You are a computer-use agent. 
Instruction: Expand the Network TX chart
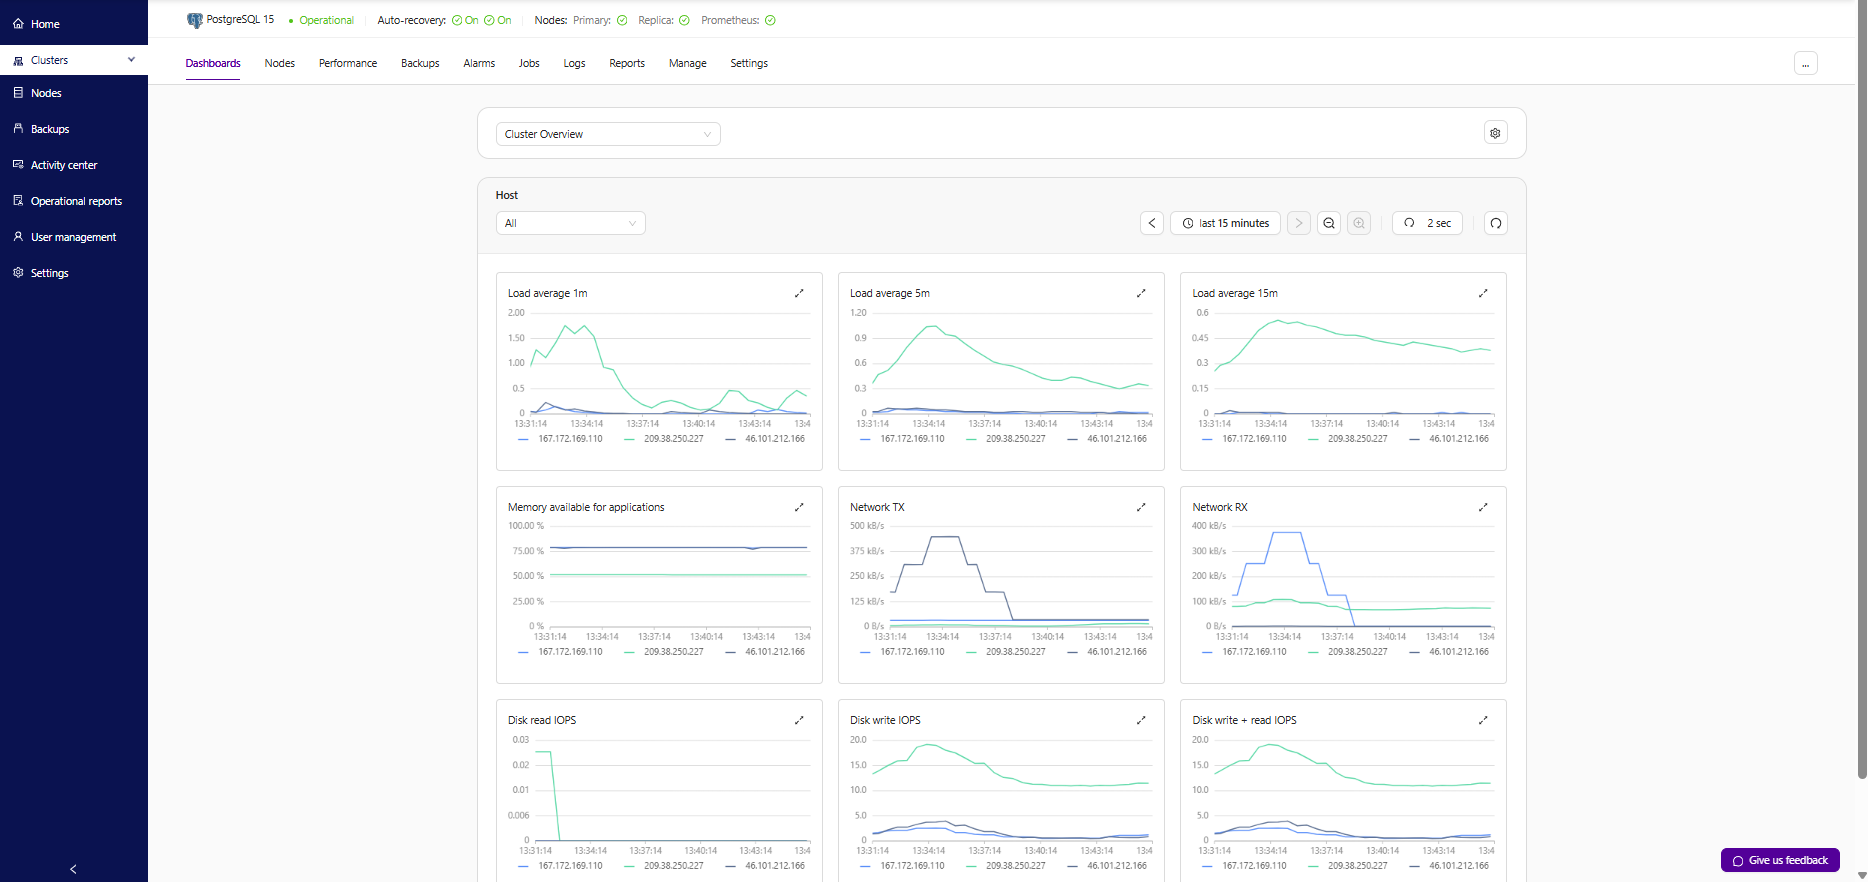(1141, 507)
